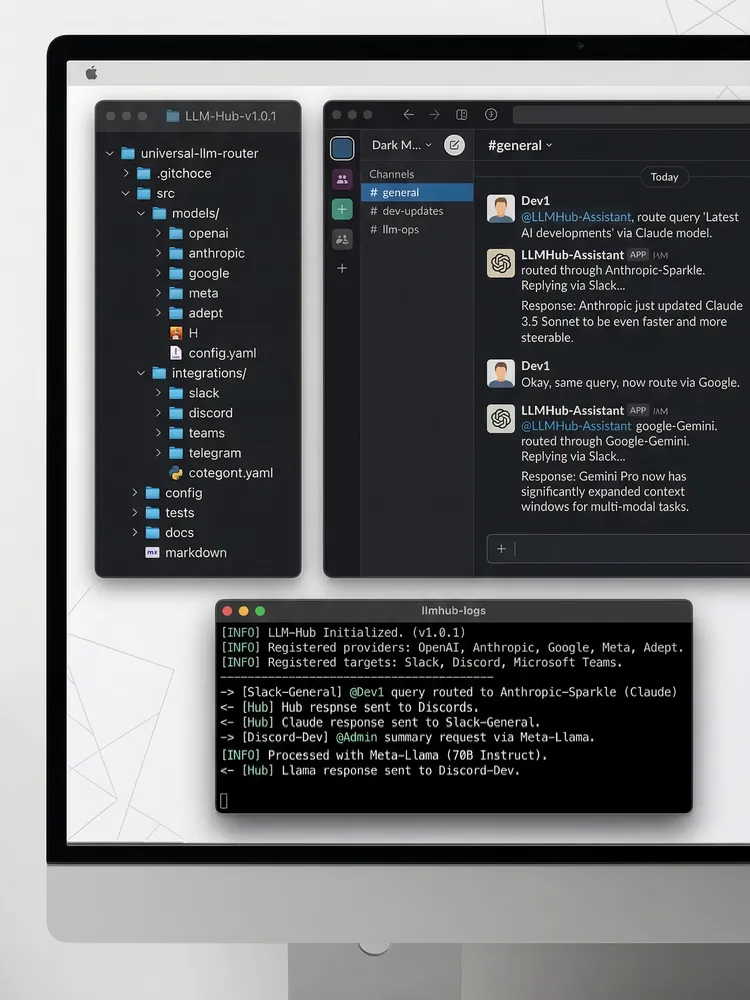Click the LLMHub-Assistant name on the Gemini reply
Image resolution: width=750 pixels, height=1000 pixels.
pos(572,410)
